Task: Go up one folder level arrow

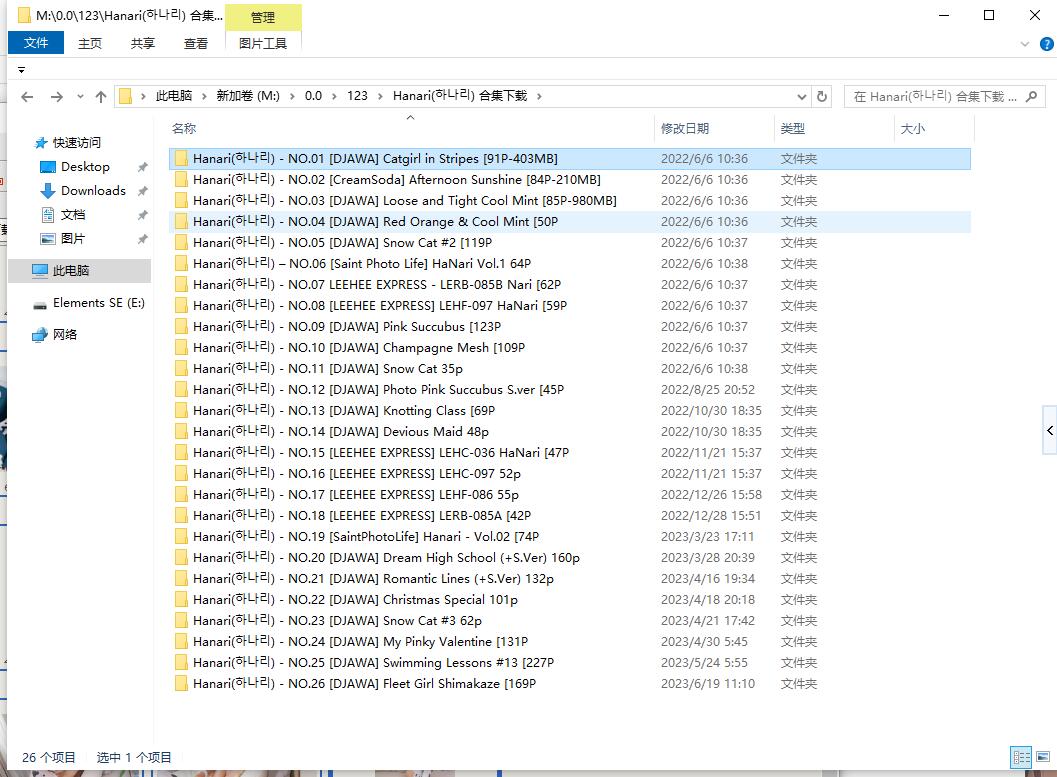Action: 101,97
